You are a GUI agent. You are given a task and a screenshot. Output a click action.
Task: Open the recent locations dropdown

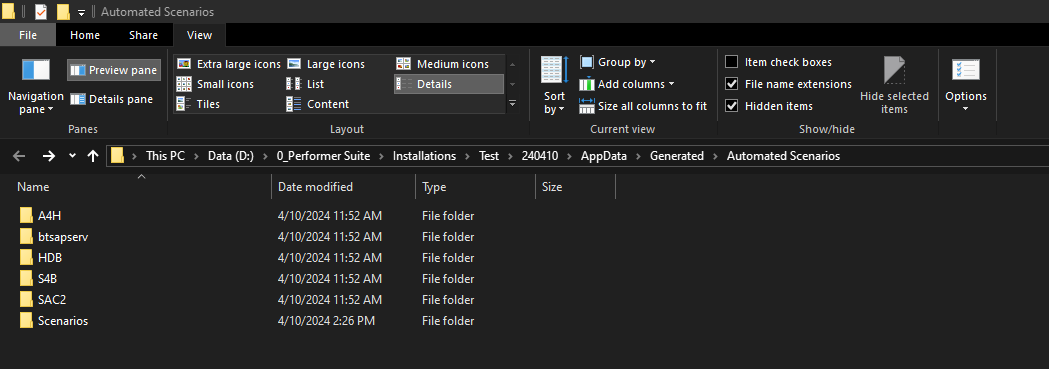(x=72, y=156)
